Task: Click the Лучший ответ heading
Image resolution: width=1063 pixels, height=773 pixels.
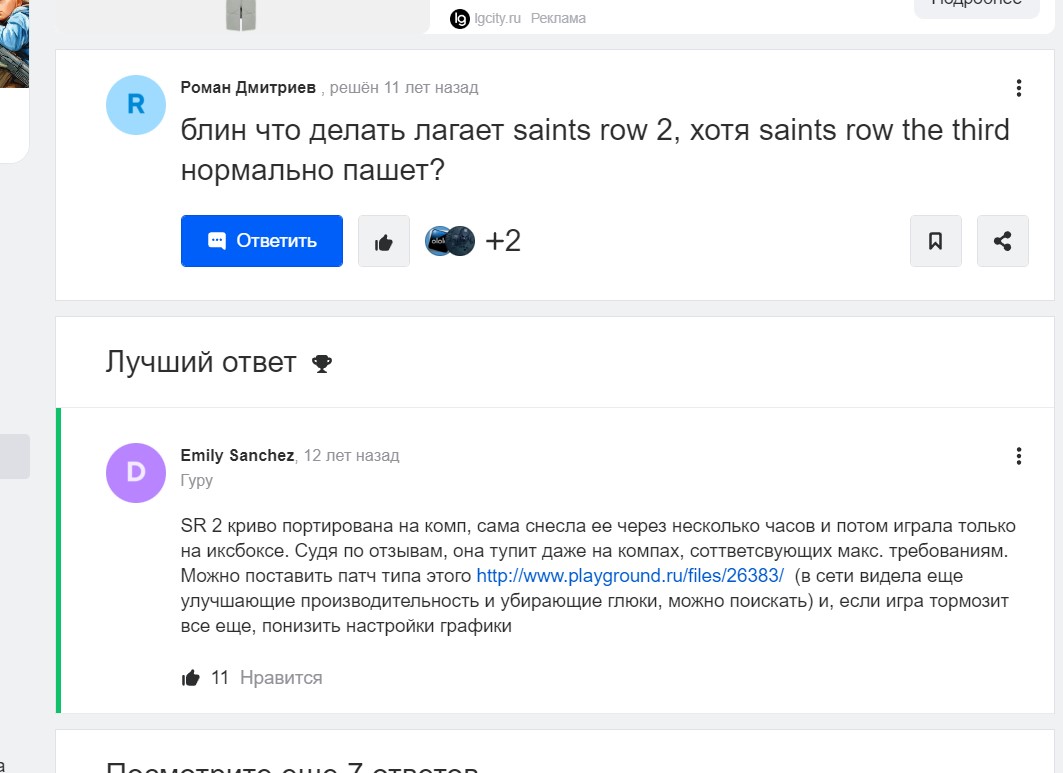Action: [x=201, y=362]
